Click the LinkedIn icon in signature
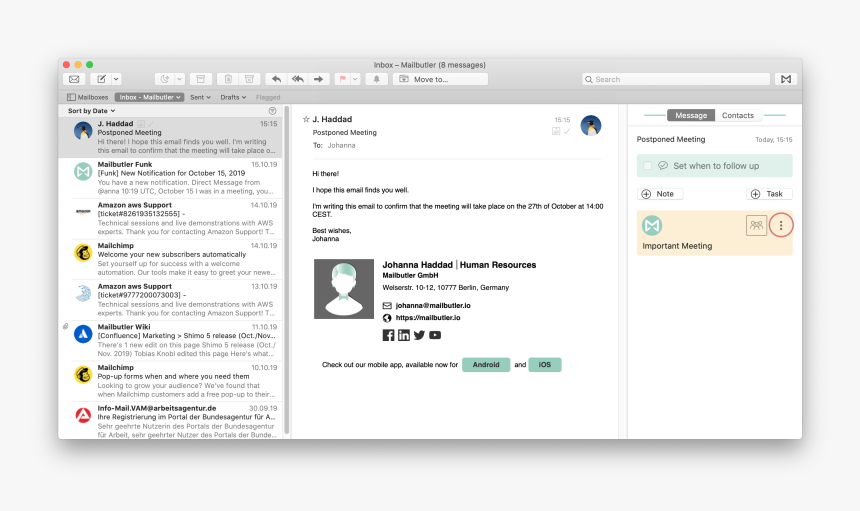This screenshot has width=860, height=511. [x=404, y=335]
